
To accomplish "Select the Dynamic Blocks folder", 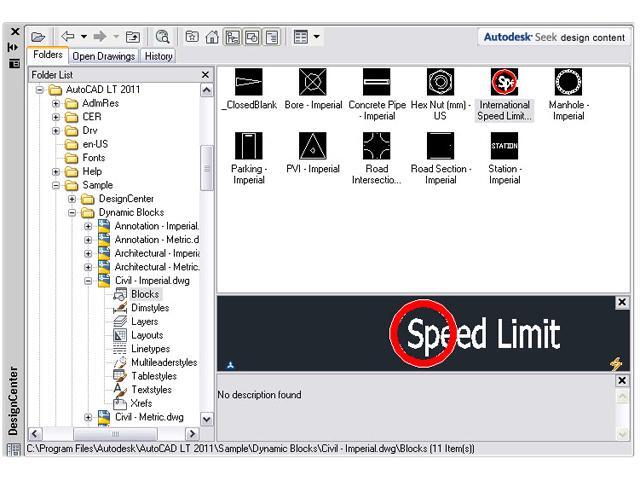I will [x=131, y=212].
